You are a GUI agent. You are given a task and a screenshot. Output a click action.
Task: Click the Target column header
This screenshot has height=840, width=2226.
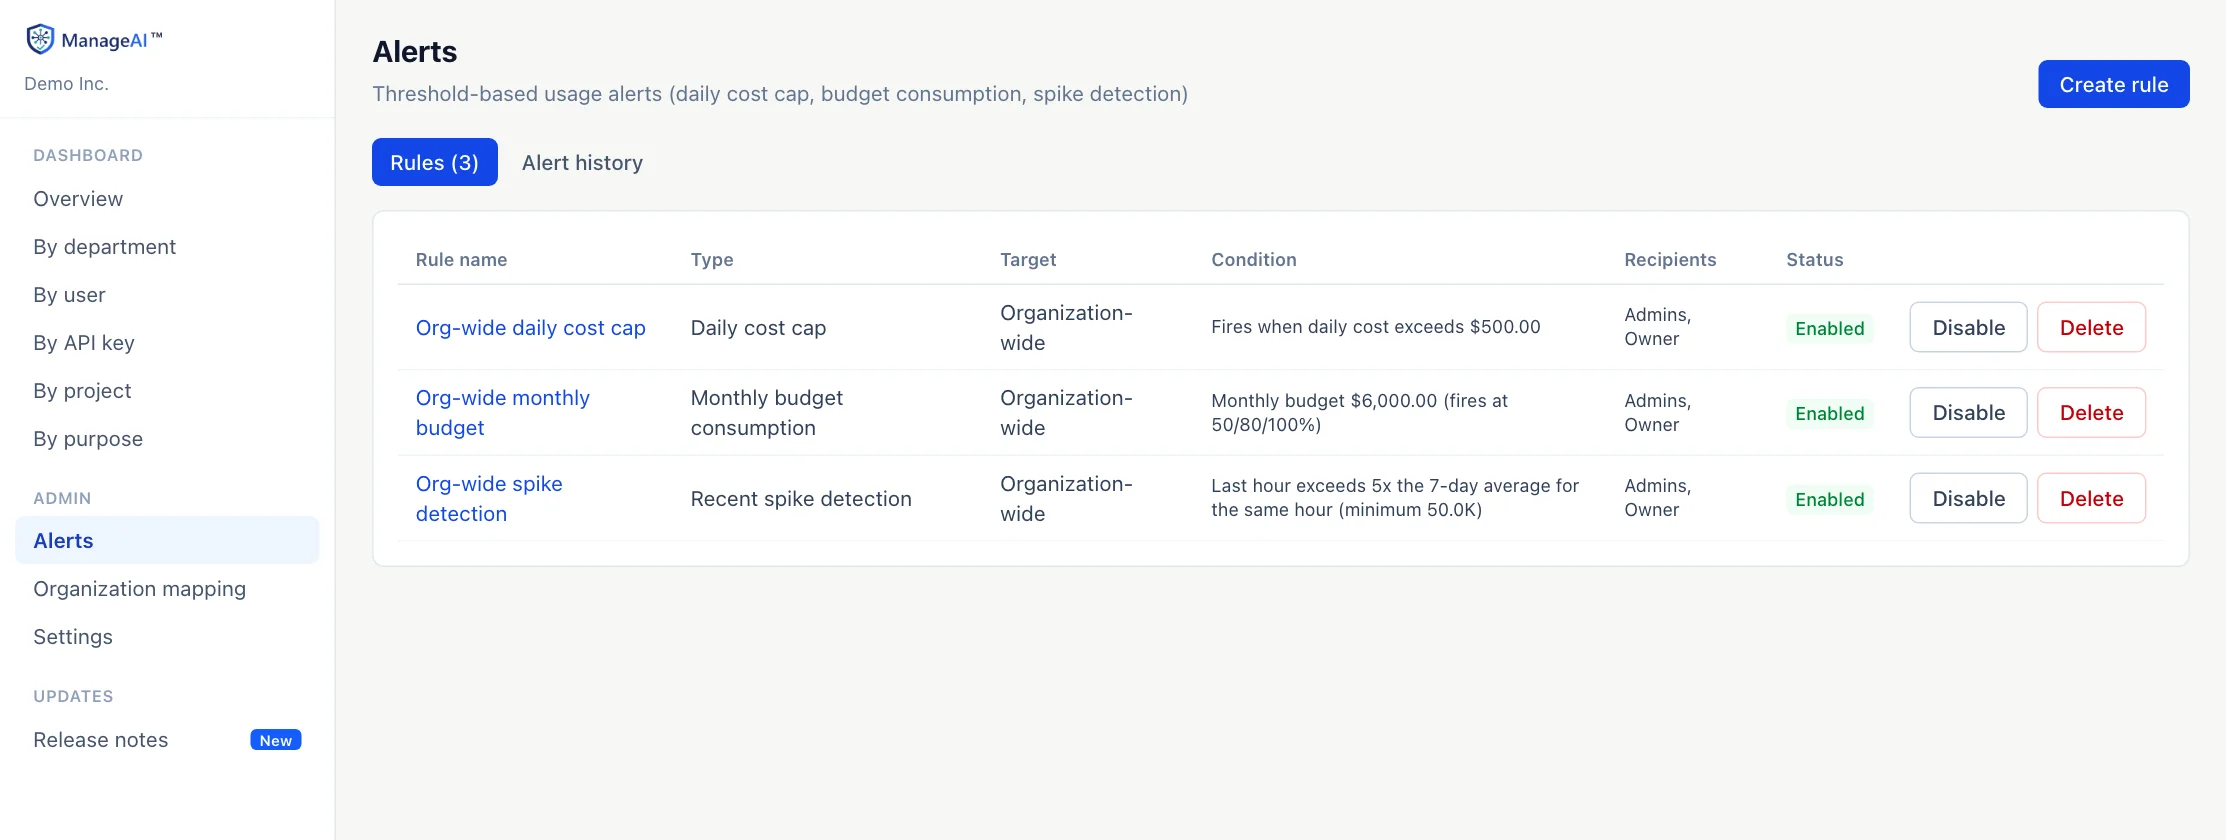1028,260
